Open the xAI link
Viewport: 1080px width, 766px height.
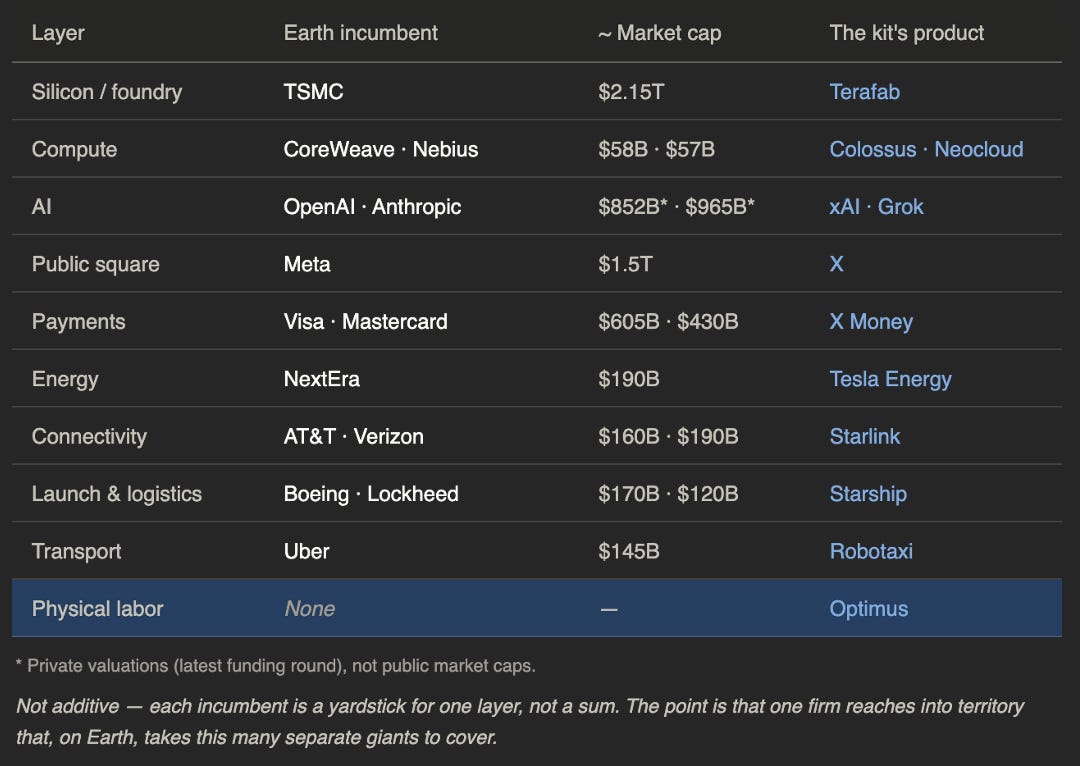coord(844,207)
